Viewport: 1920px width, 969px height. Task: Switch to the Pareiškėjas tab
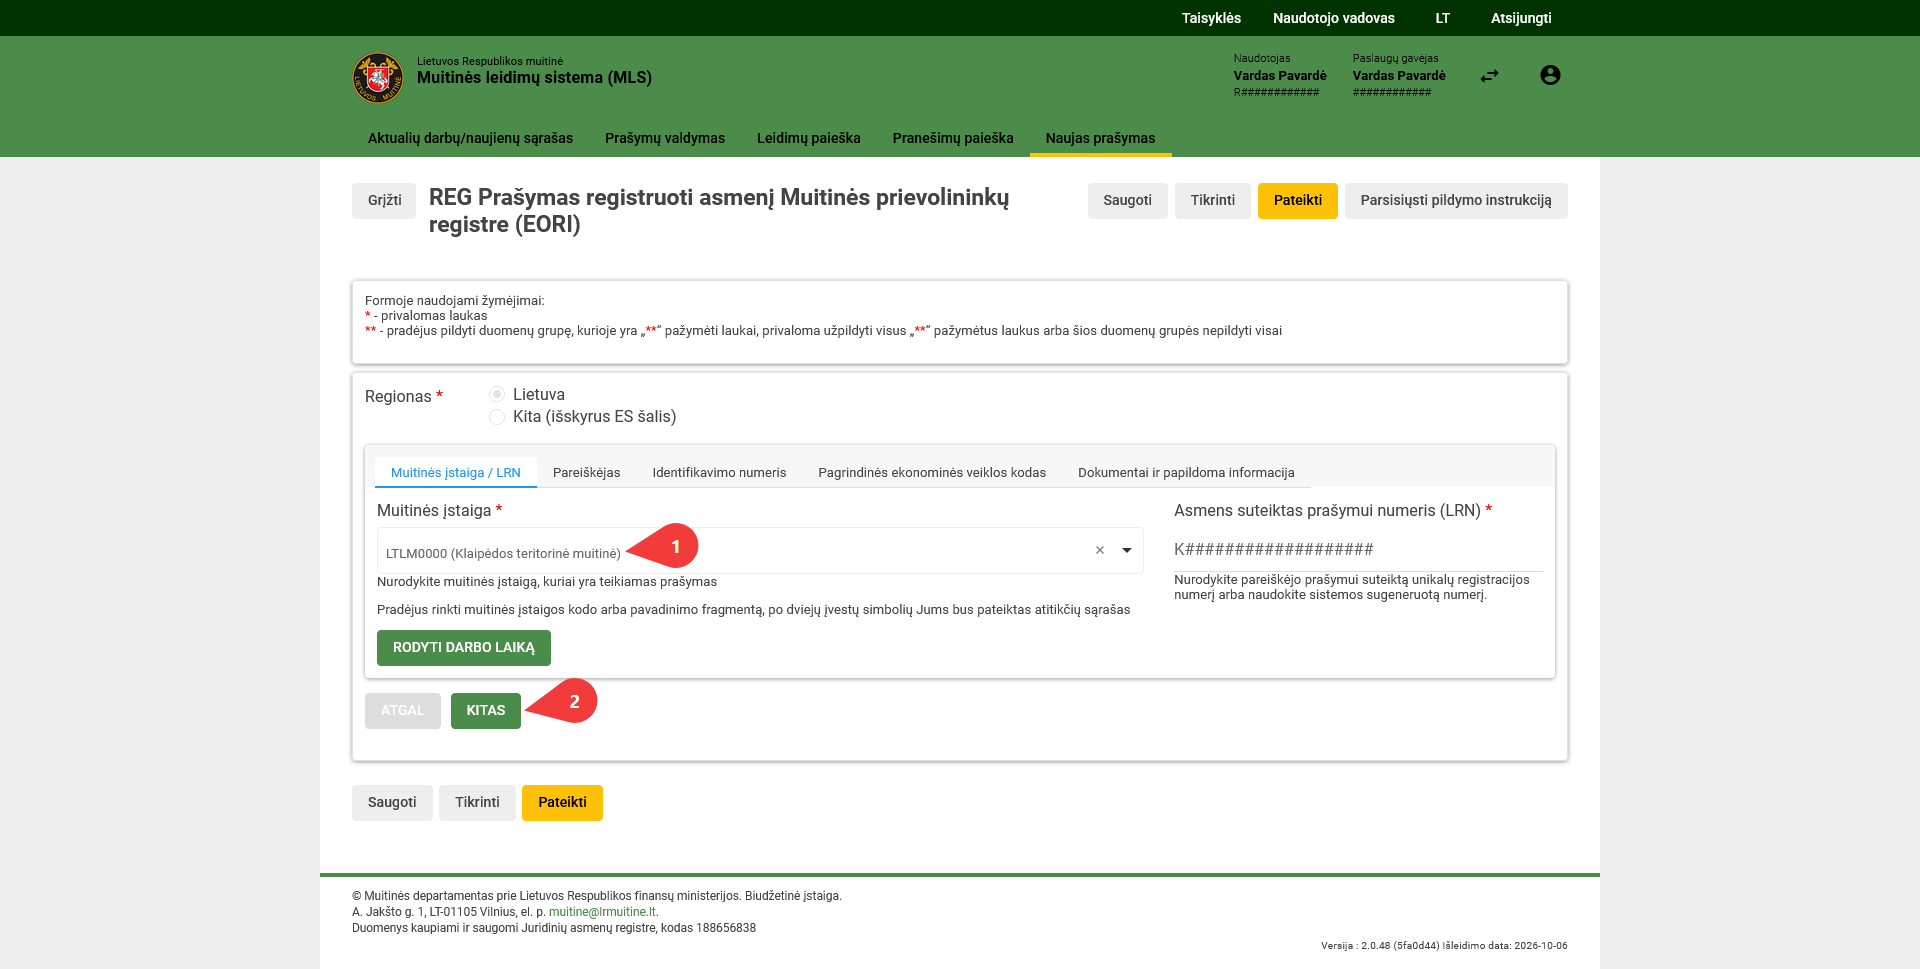(587, 472)
